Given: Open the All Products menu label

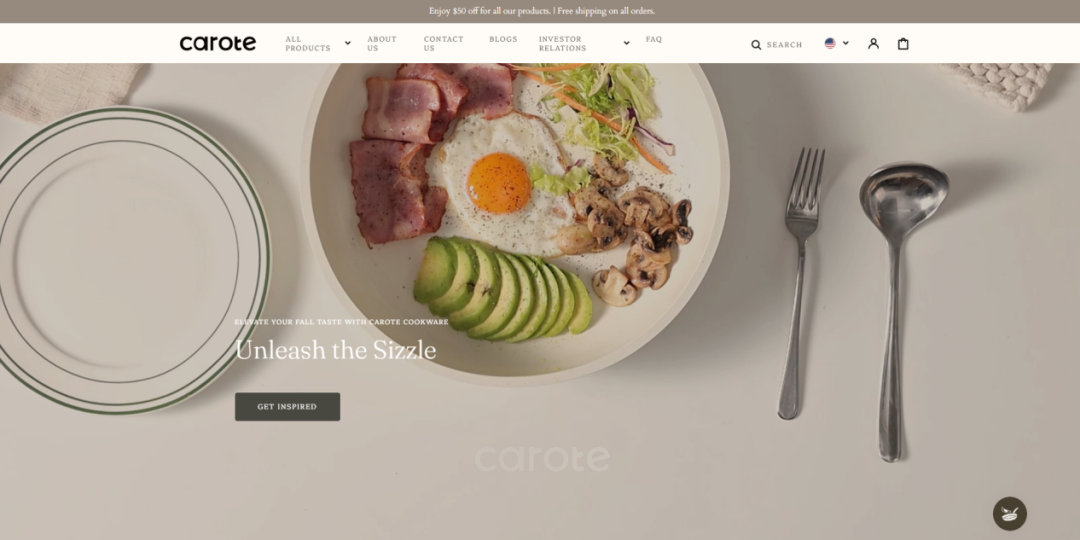Looking at the screenshot, I should tap(308, 43).
